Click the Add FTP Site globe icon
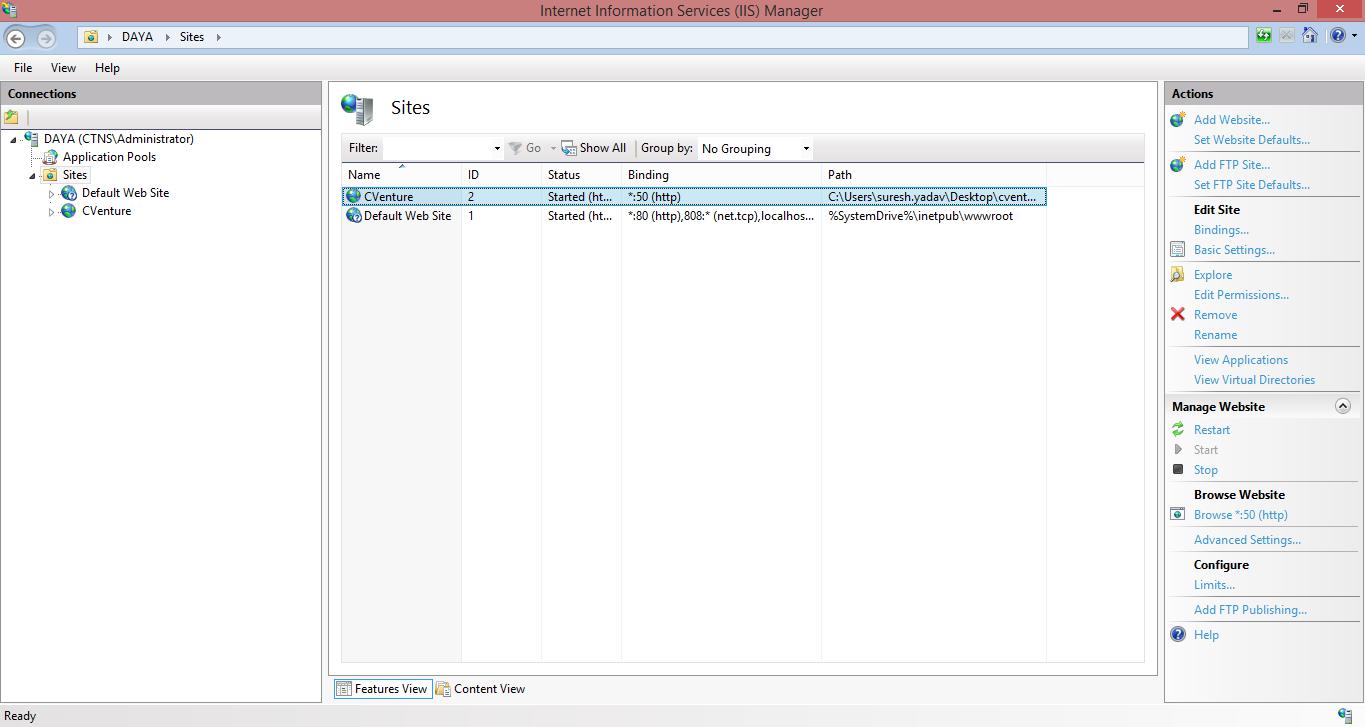The image size is (1365, 727). 1178,165
